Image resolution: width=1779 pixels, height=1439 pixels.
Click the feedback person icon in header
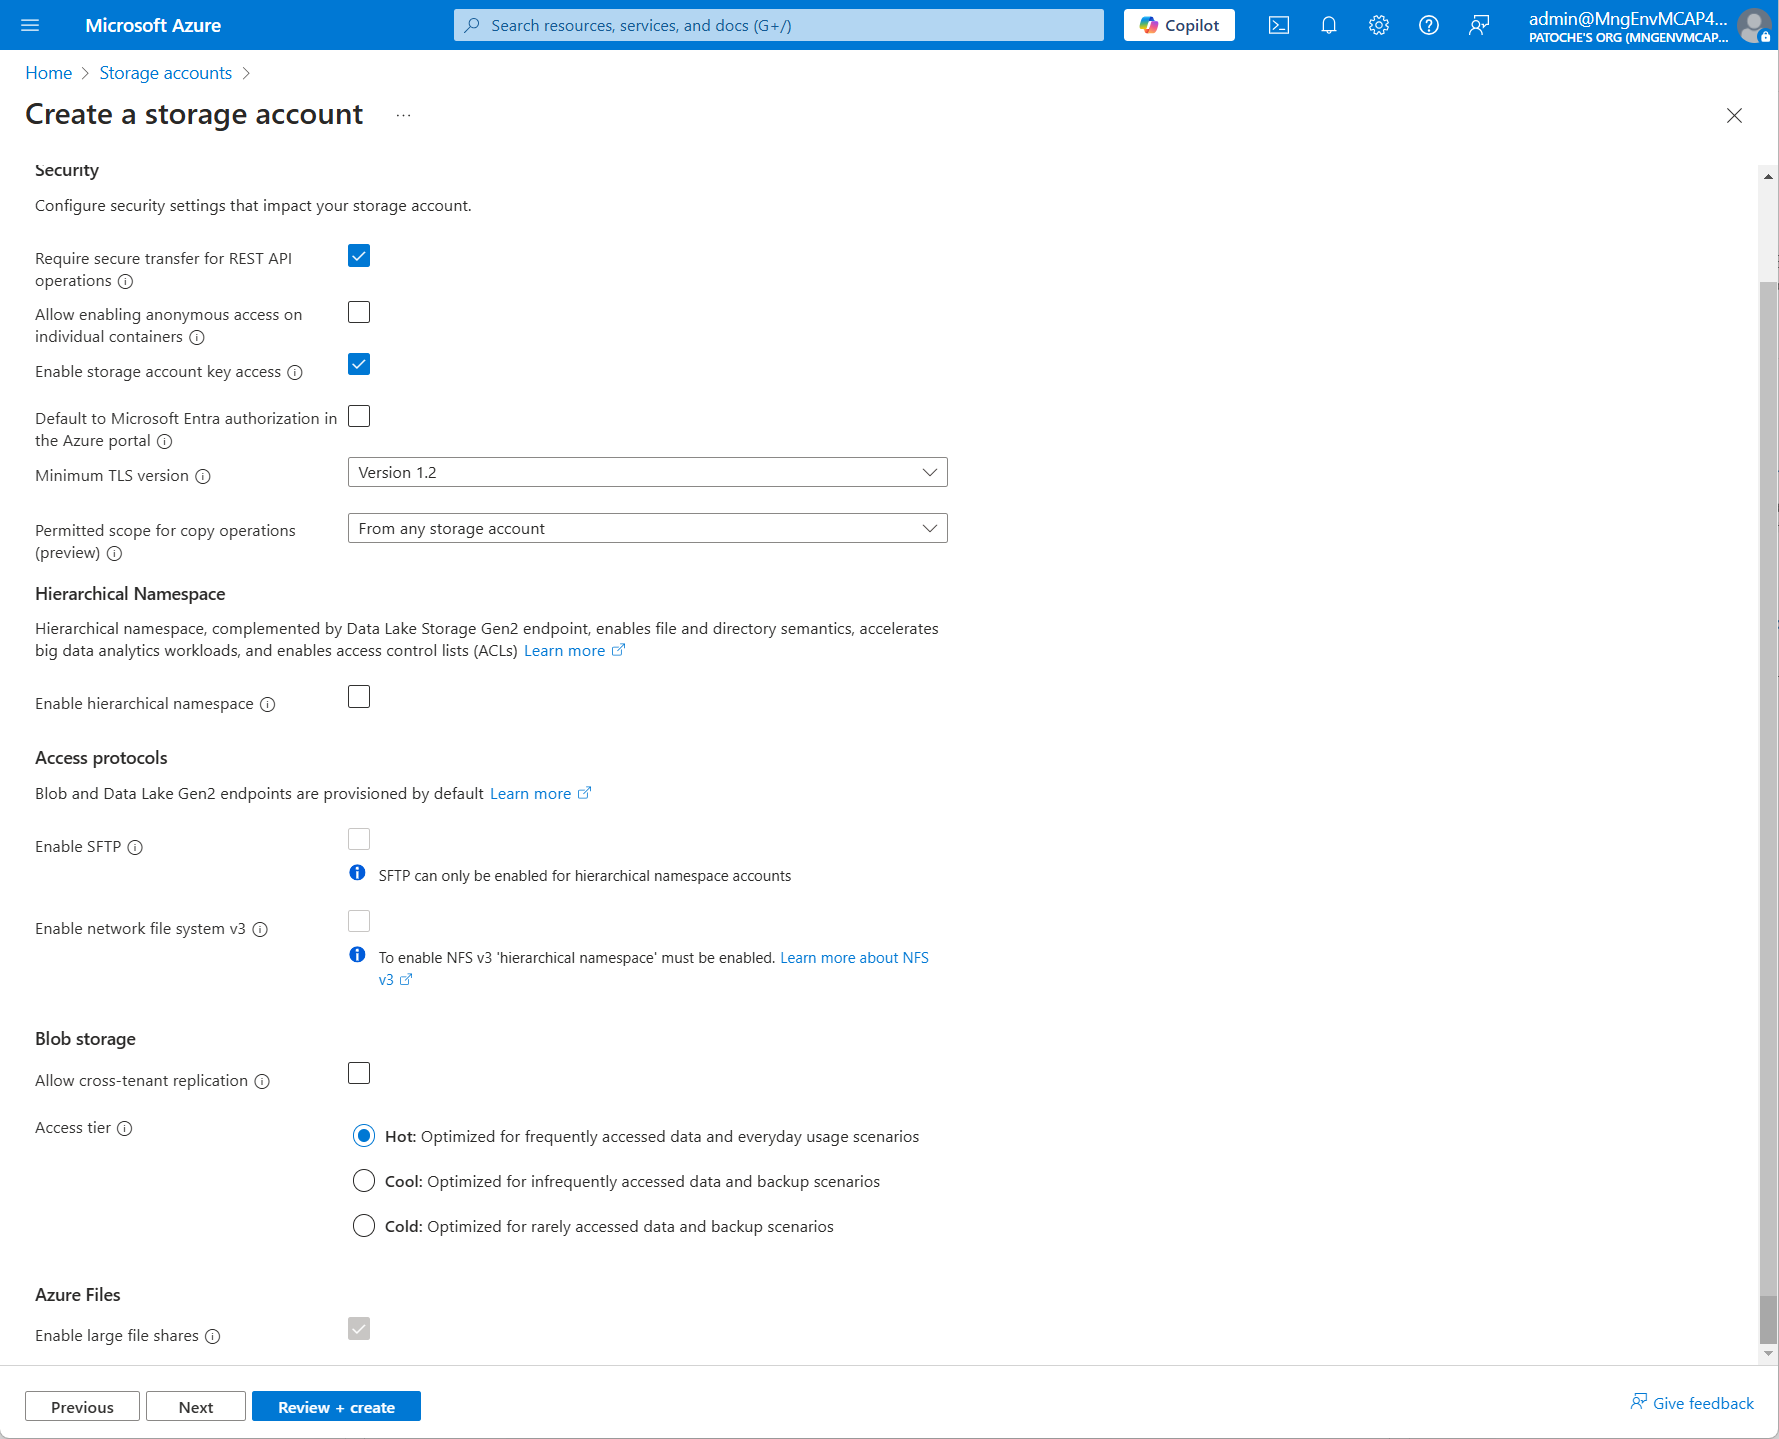click(1478, 26)
